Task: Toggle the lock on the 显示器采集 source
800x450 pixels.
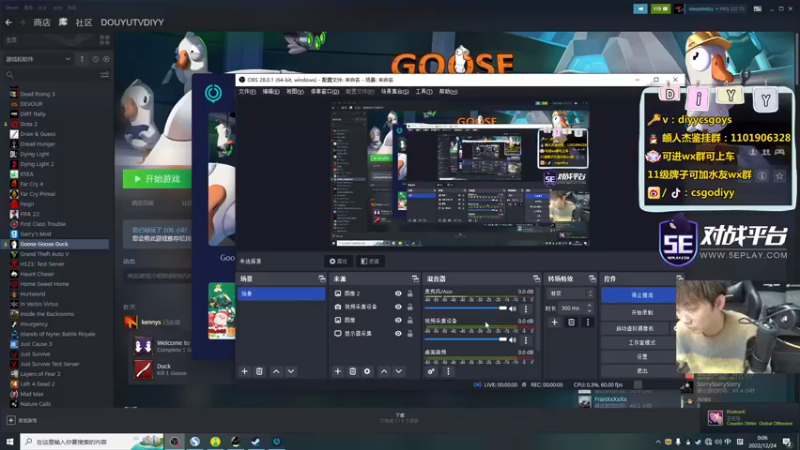Action: (410, 333)
